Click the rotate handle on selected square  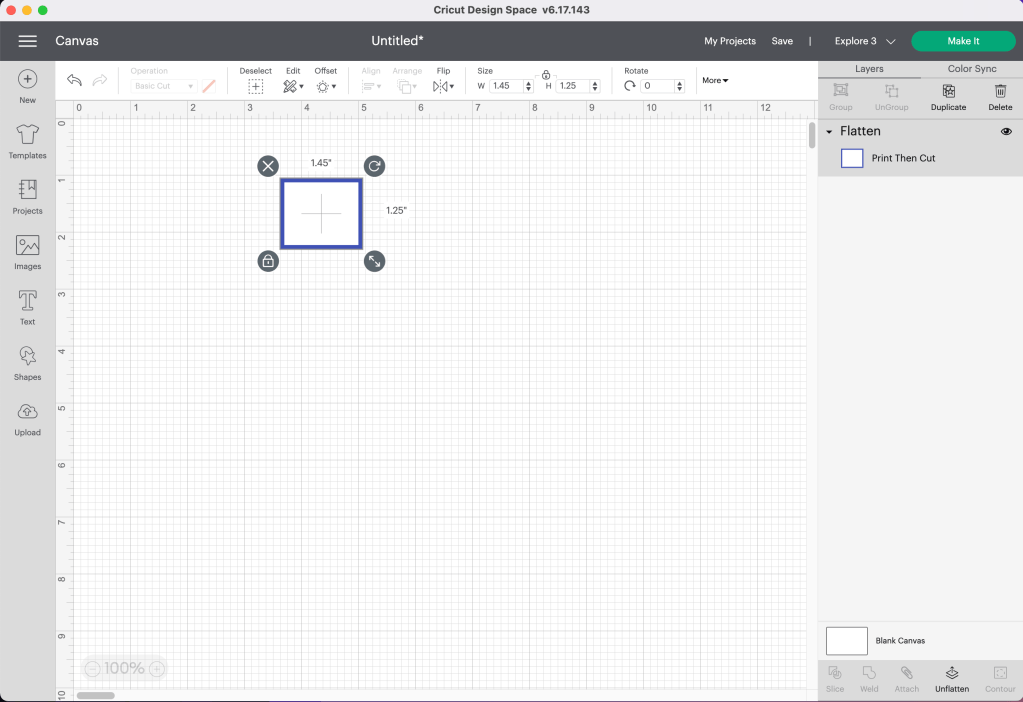(374, 166)
